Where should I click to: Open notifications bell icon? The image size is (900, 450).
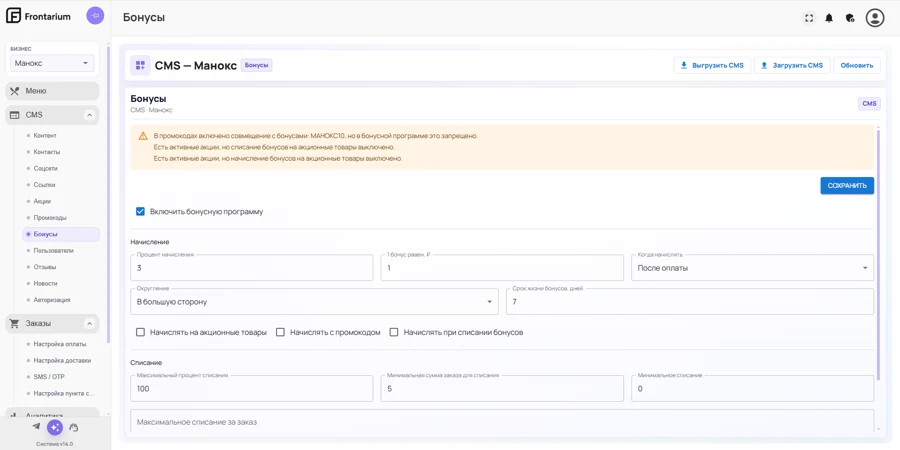coord(829,18)
